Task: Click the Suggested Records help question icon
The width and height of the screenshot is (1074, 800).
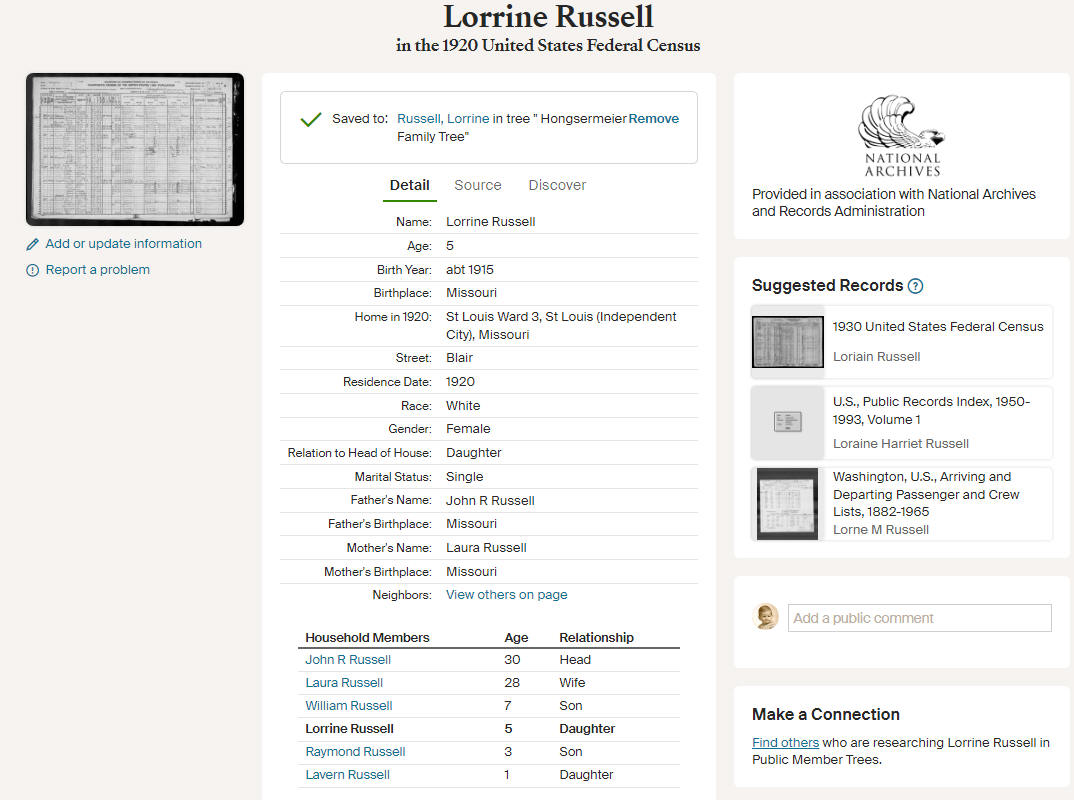Action: 915,286
